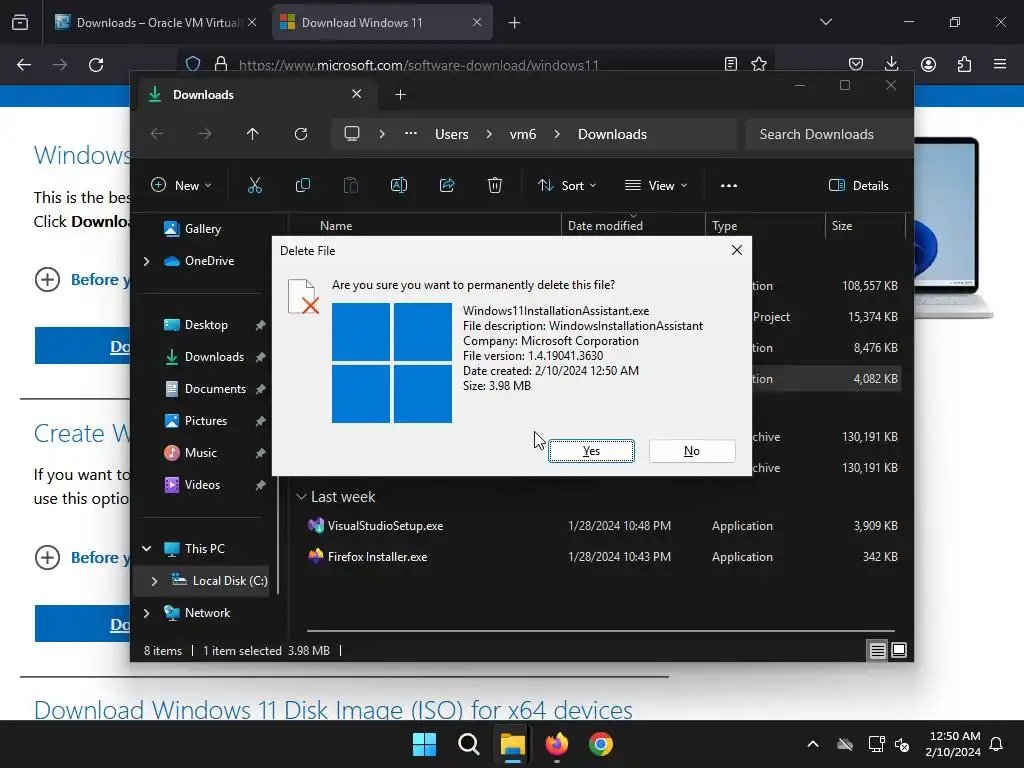The height and width of the screenshot is (768, 1024).
Task: Click the Forward arrow in Explorer
Action: pos(205,134)
